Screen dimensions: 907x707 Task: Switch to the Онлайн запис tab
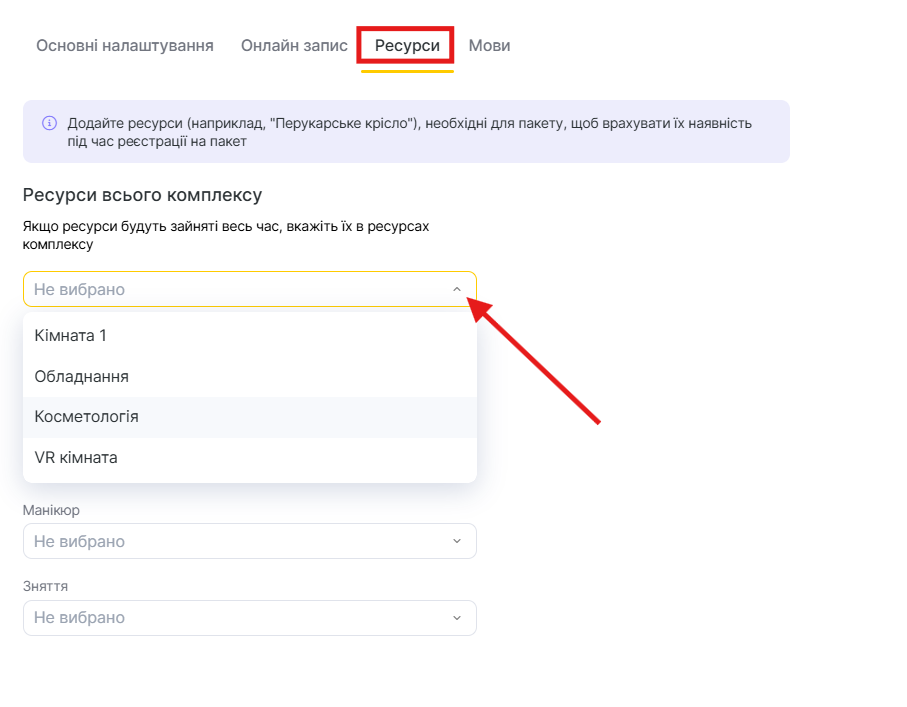[x=294, y=46]
